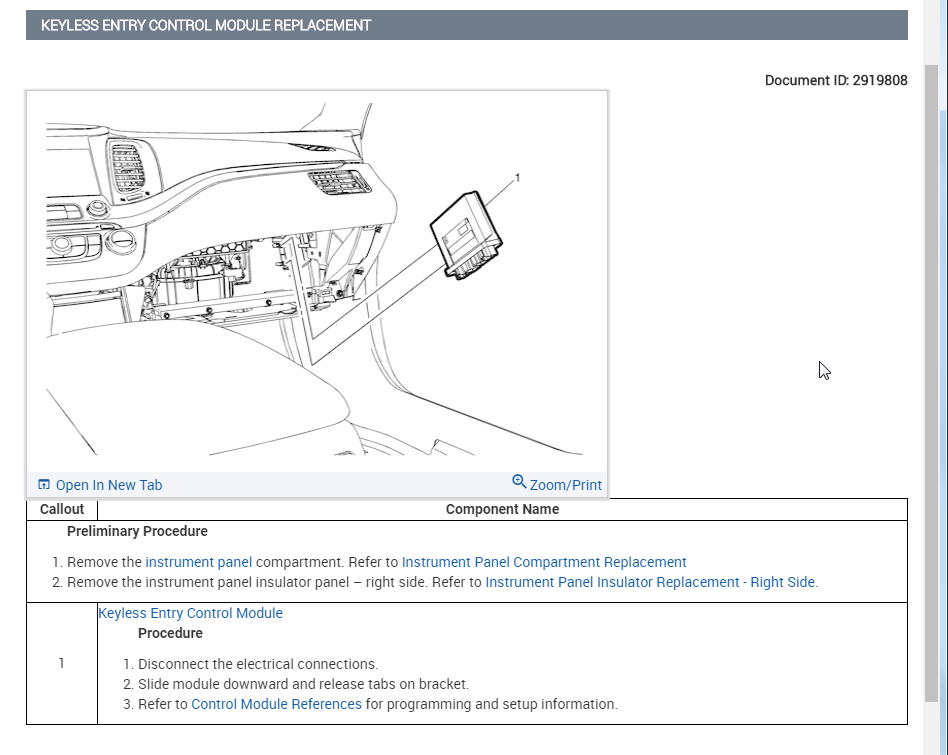Select the Document ID 2919808 text
Screen dimensions: 948x755
click(835, 80)
